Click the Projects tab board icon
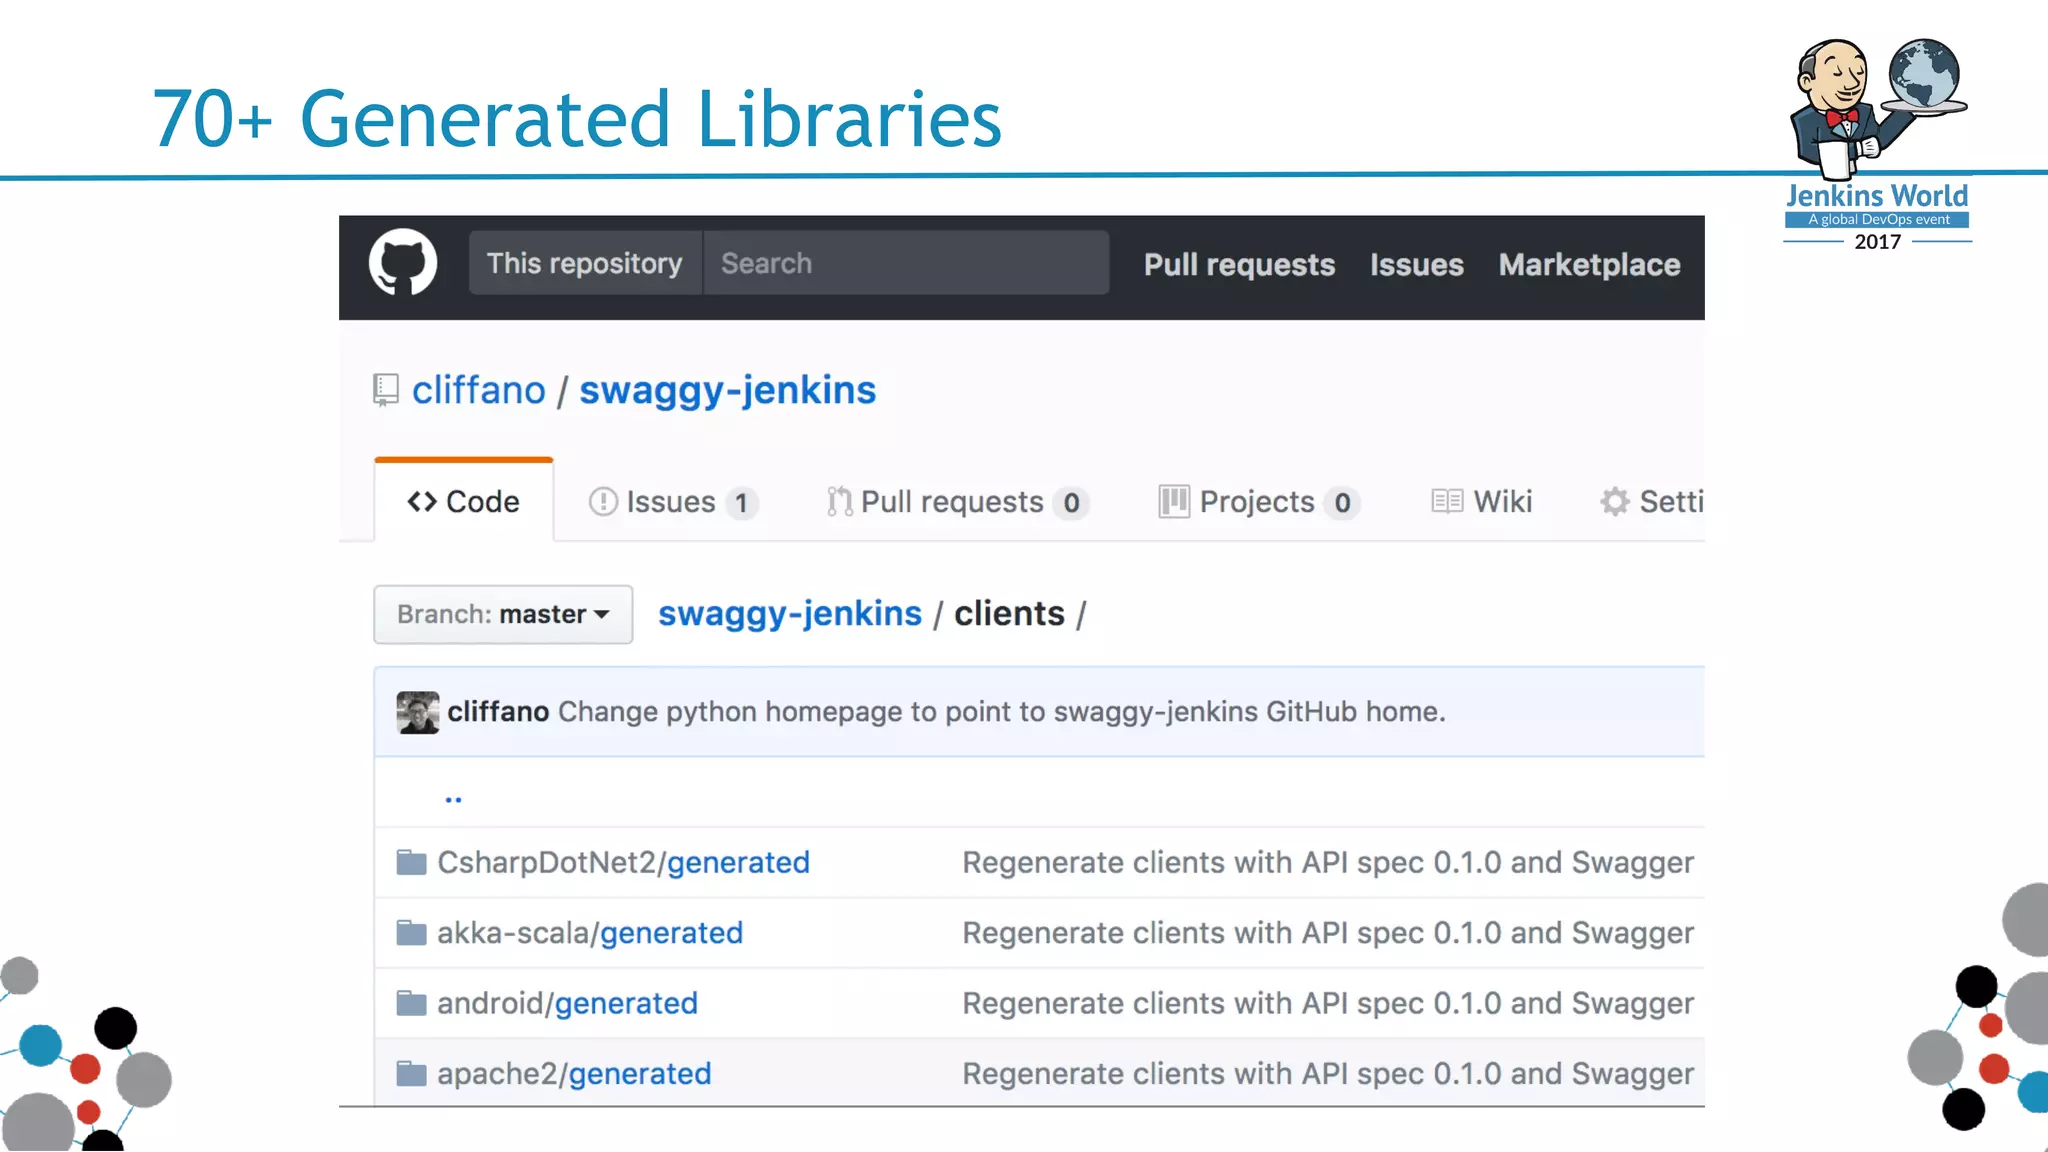Screen dimensions: 2048x1152 coord(1174,501)
